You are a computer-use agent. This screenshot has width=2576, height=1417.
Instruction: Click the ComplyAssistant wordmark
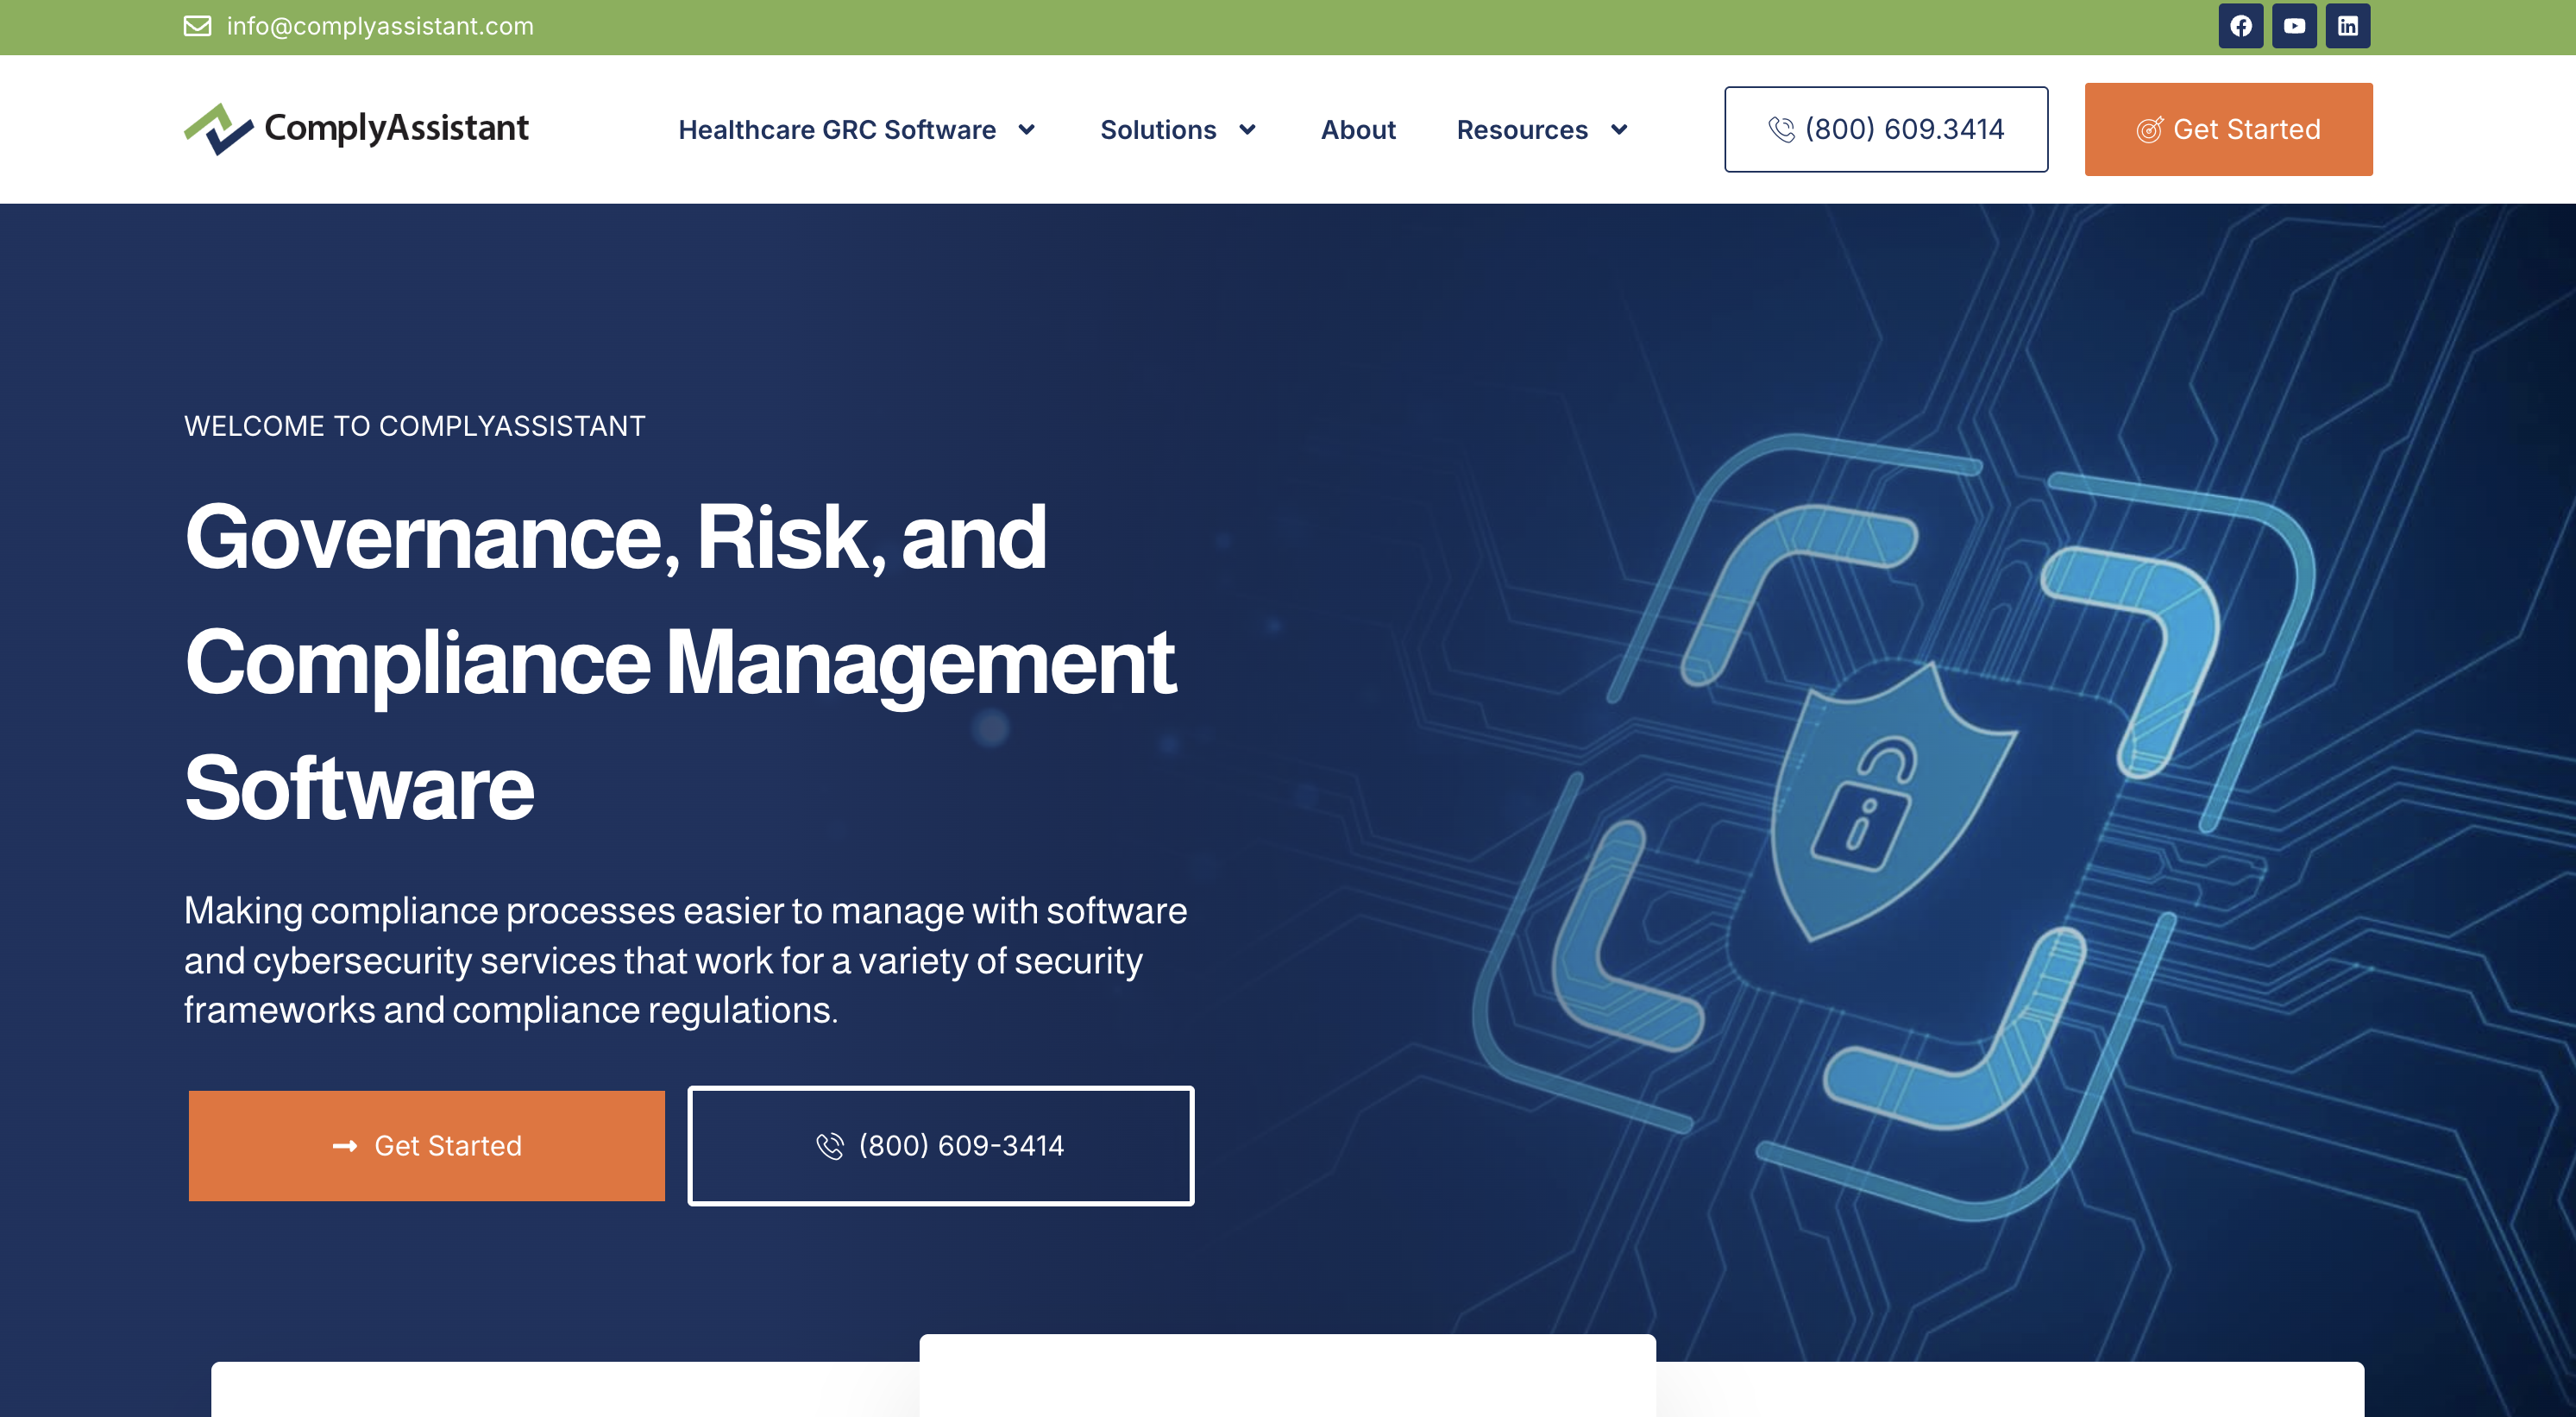tap(397, 127)
